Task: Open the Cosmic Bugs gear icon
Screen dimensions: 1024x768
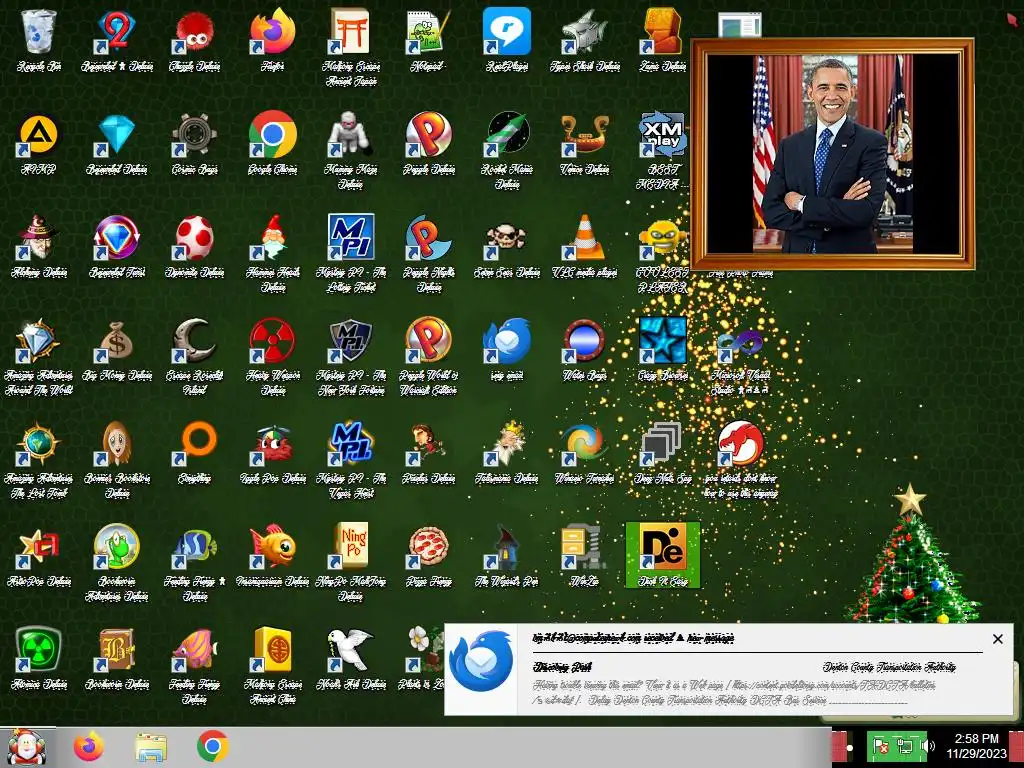Action: [195, 136]
